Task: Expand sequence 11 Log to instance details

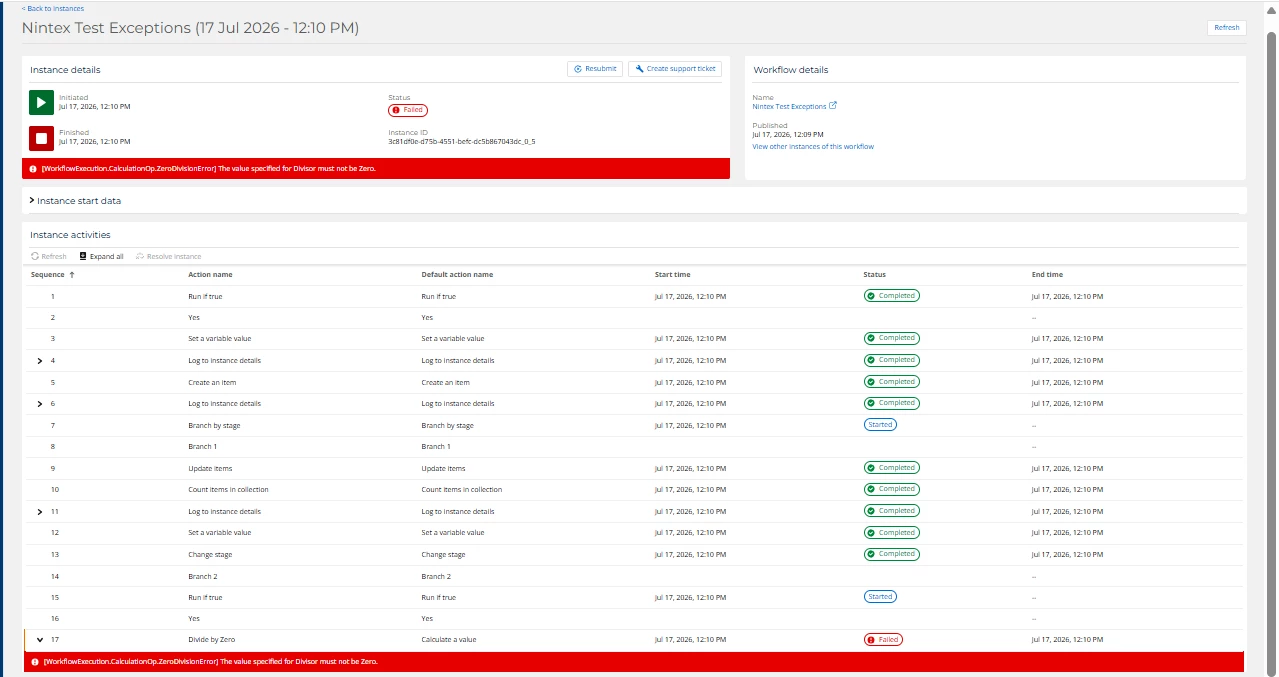Action: tap(40, 512)
